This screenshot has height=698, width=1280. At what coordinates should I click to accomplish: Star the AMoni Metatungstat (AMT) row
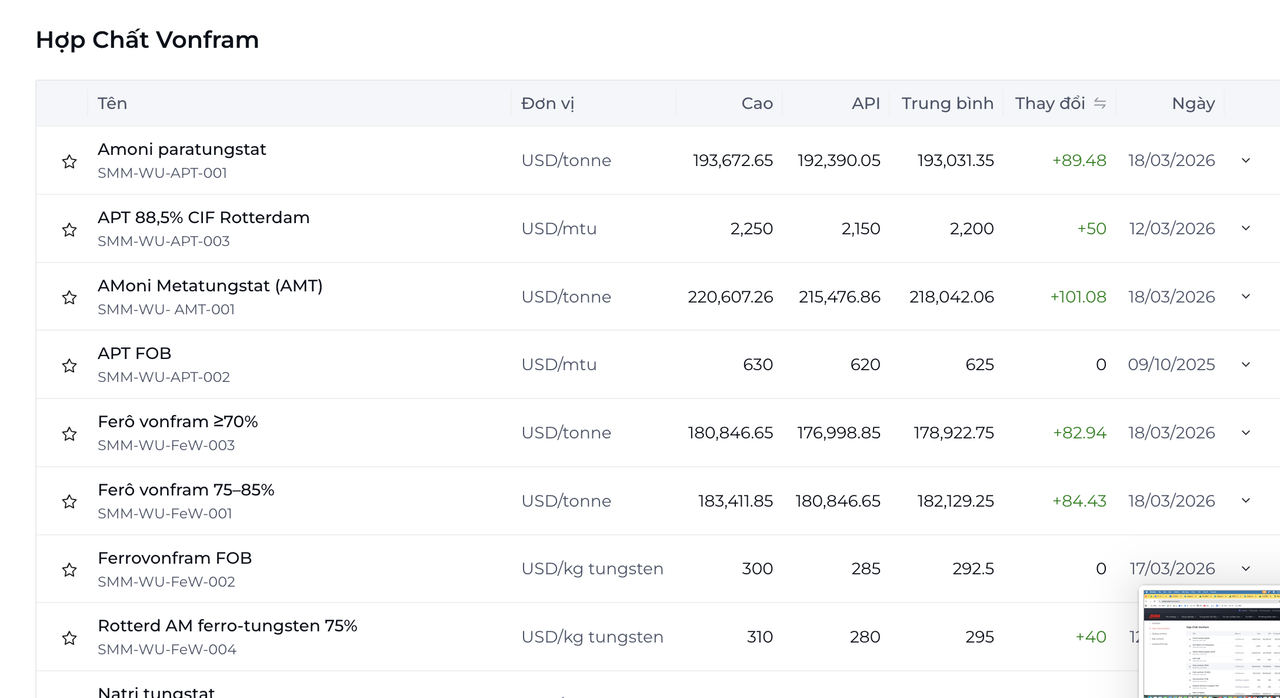(69, 297)
